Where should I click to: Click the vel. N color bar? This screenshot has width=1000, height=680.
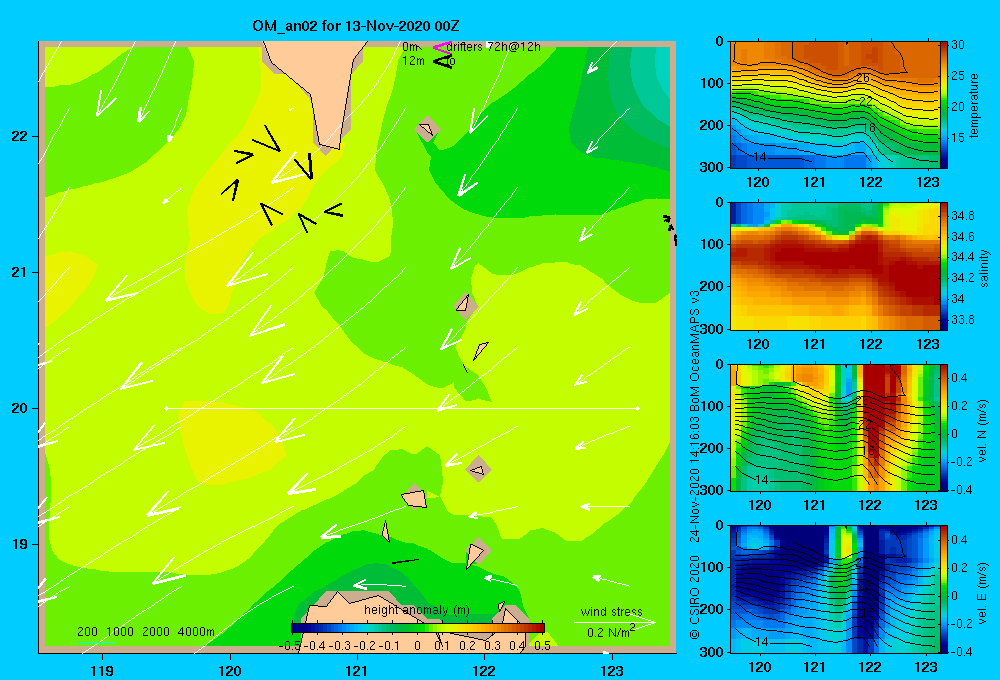pos(944,428)
